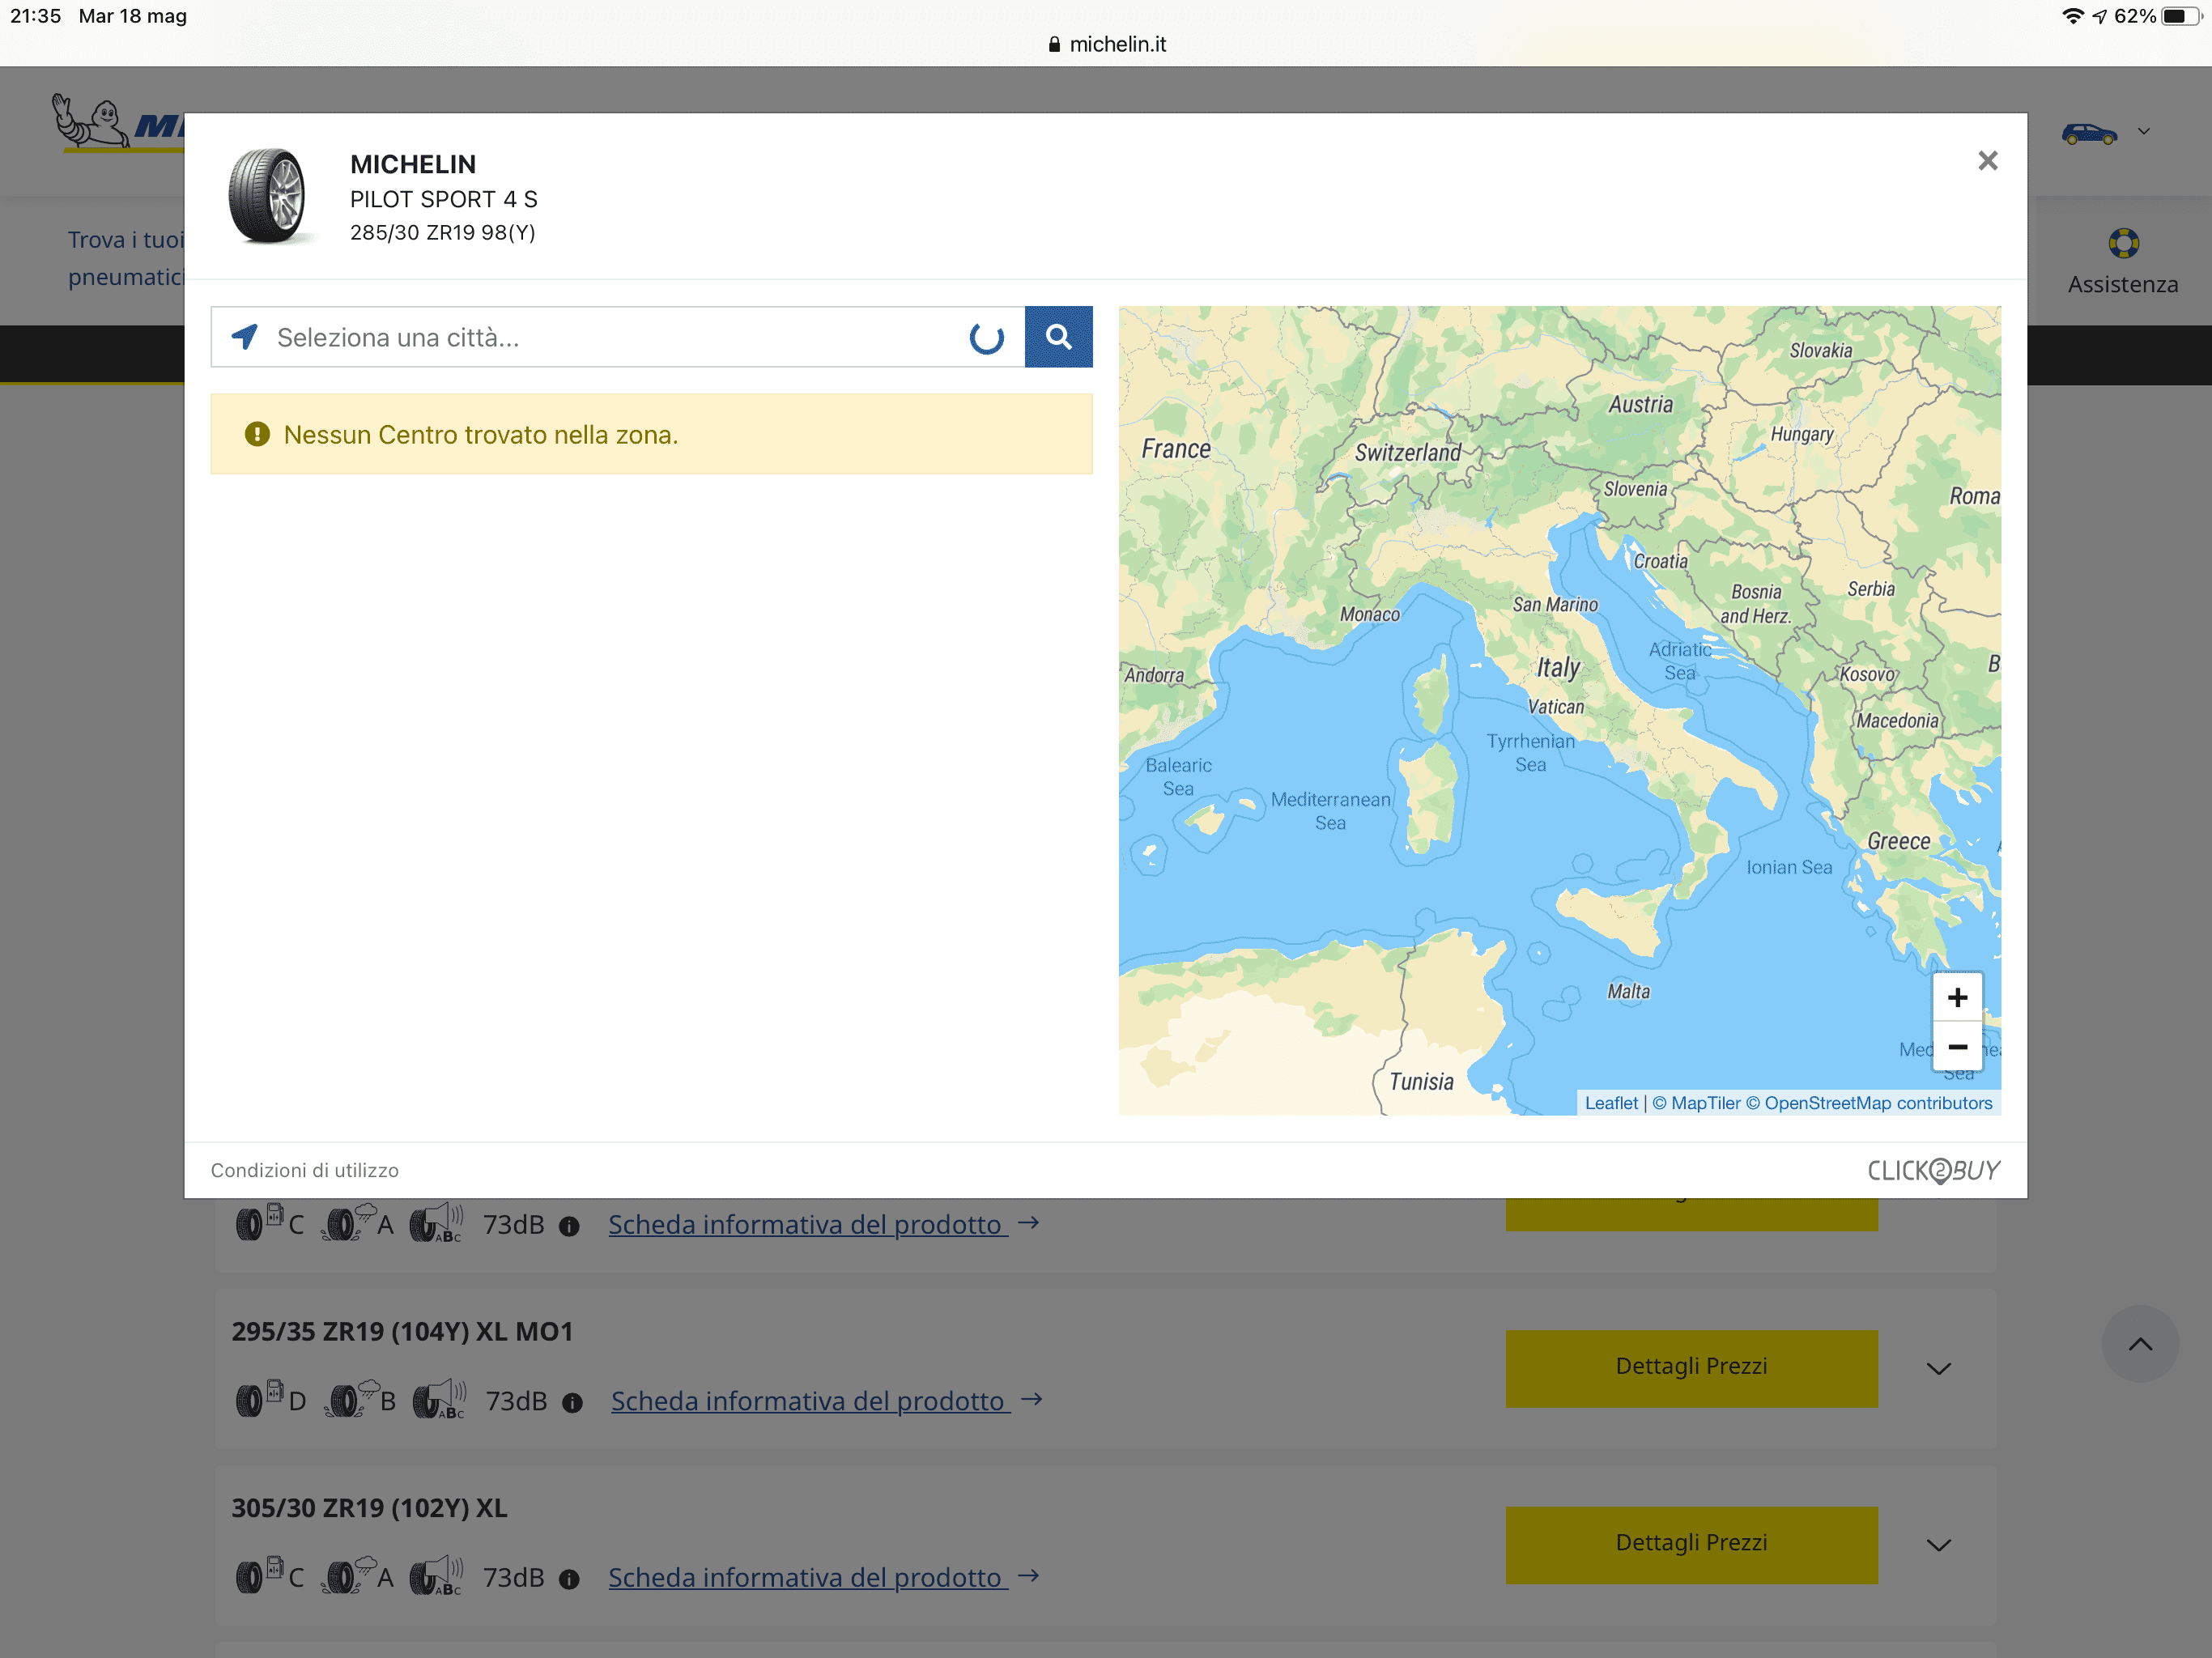Click the Tunisia label on the map
Image resolution: width=2212 pixels, height=1658 pixels.
[1421, 1081]
